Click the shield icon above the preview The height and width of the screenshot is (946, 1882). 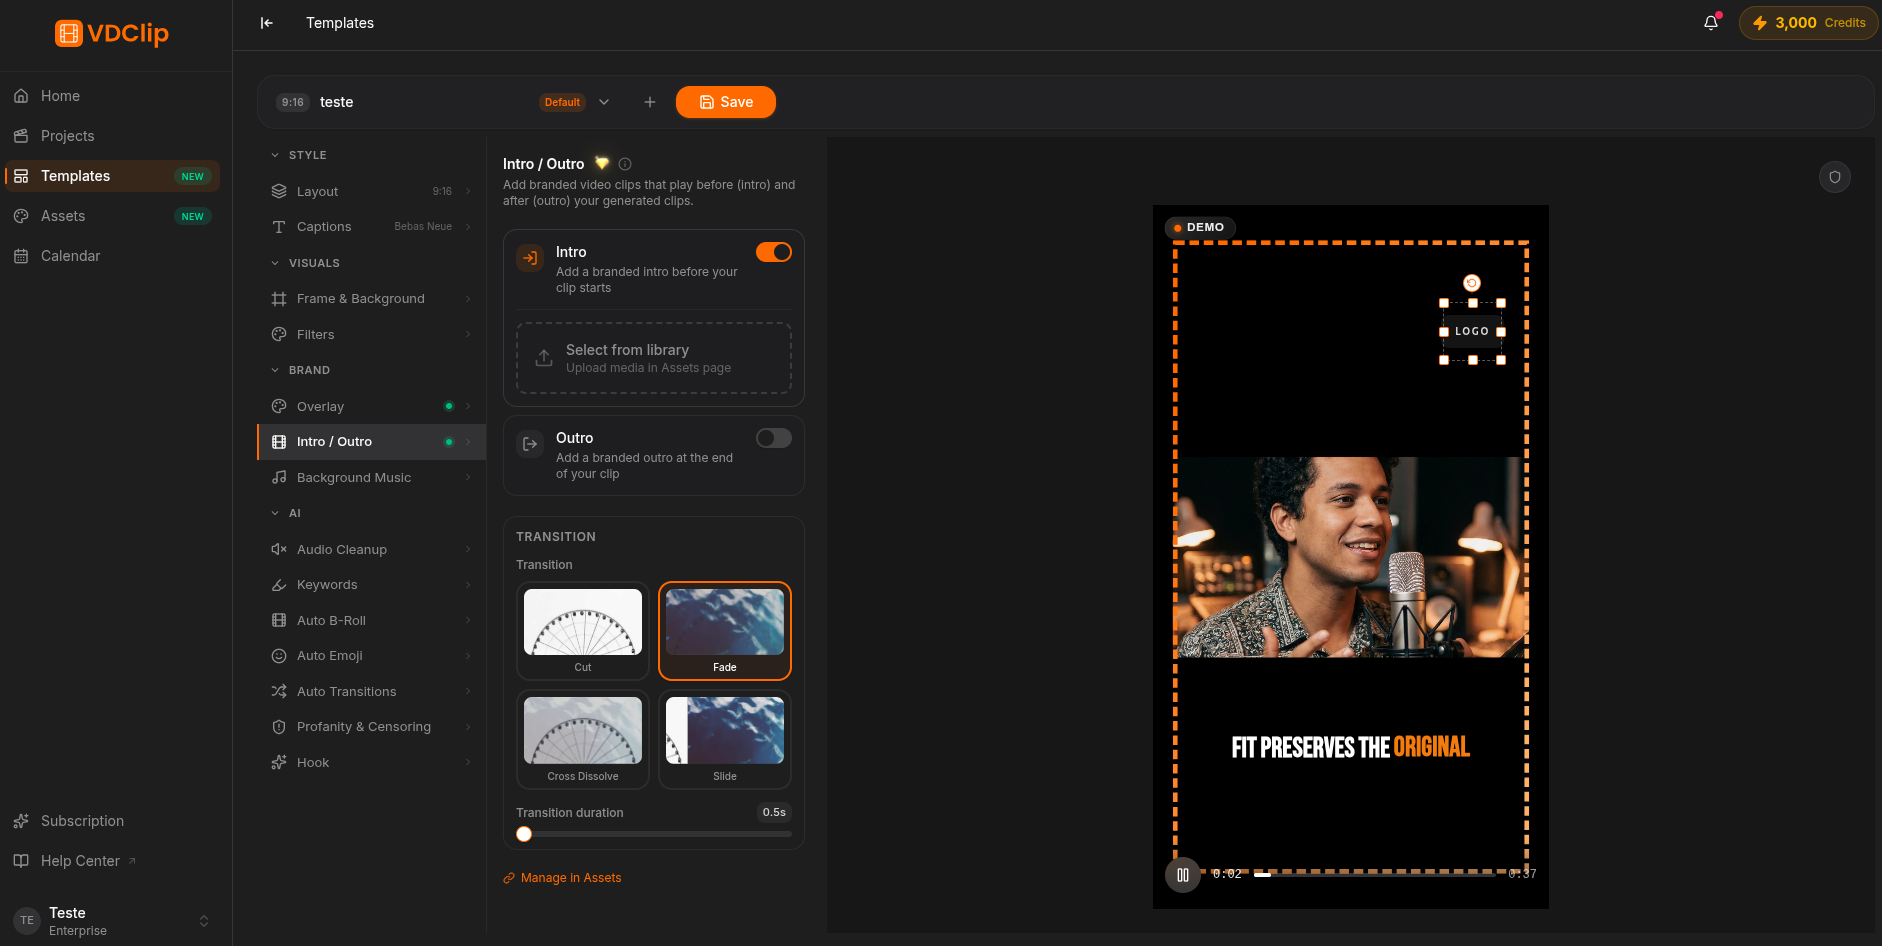tap(1835, 177)
